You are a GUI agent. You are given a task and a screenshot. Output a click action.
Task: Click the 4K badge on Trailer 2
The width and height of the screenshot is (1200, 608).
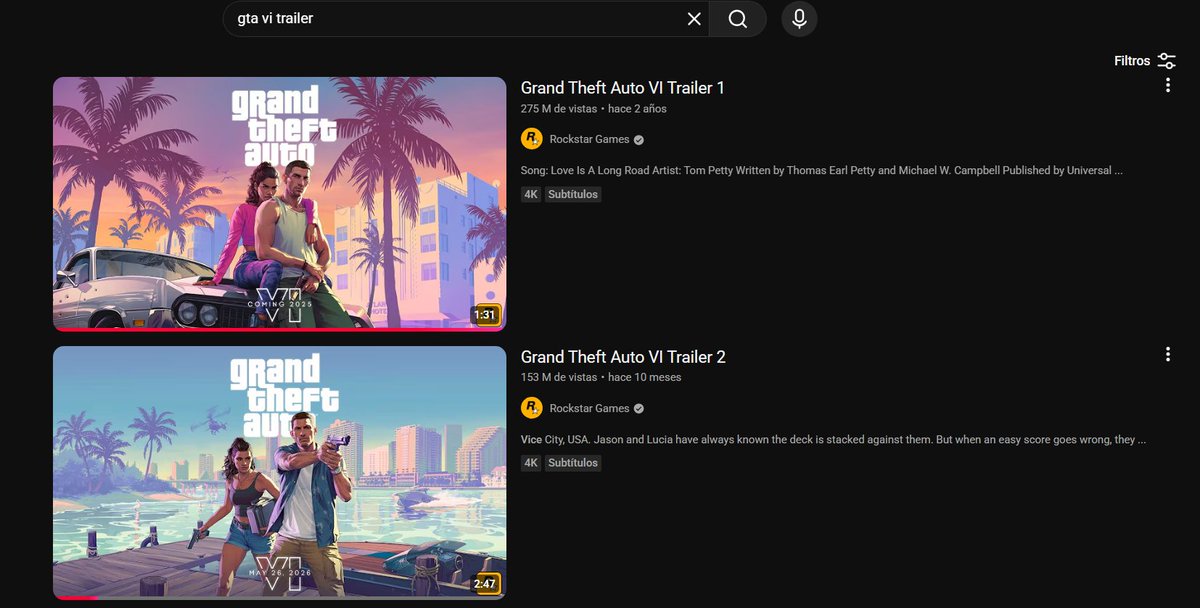tap(531, 463)
